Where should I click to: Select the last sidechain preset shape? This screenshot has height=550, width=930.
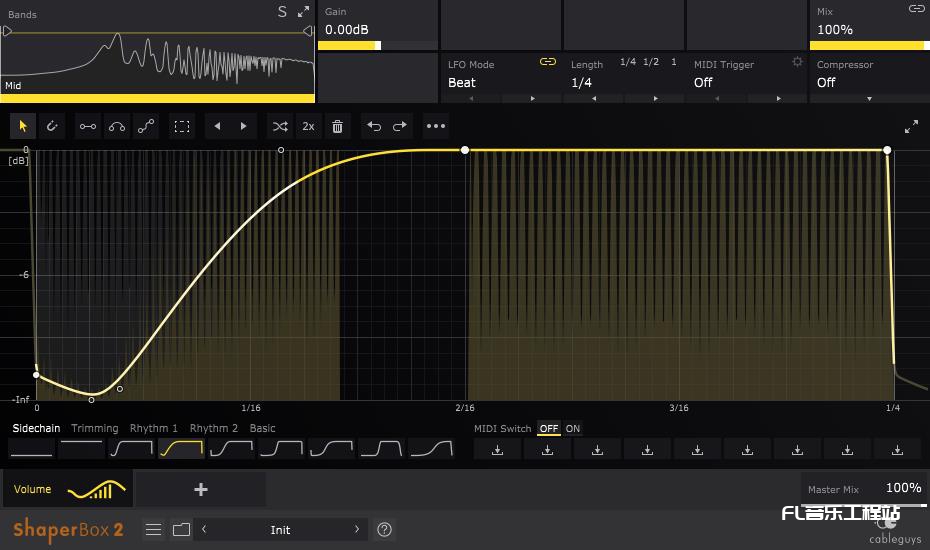432,449
